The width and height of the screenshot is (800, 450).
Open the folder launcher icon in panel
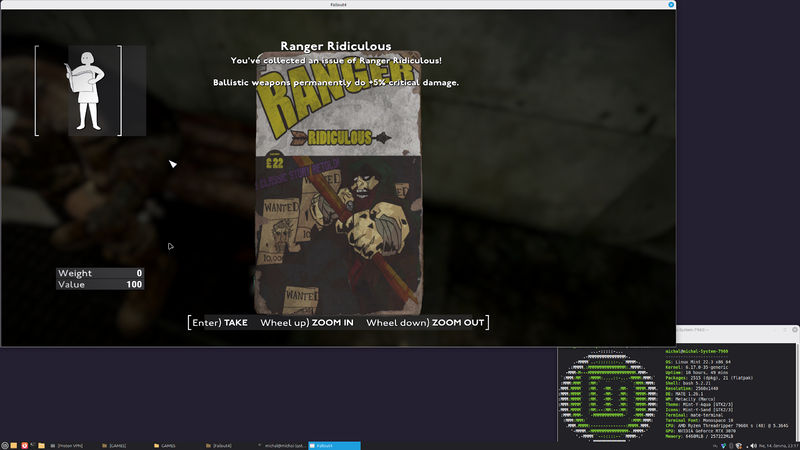point(41,445)
